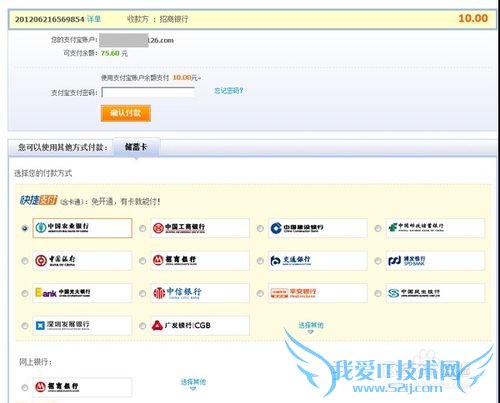
Task: Select online banking Merchants Bank radio button
Action: click(x=25, y=387)
